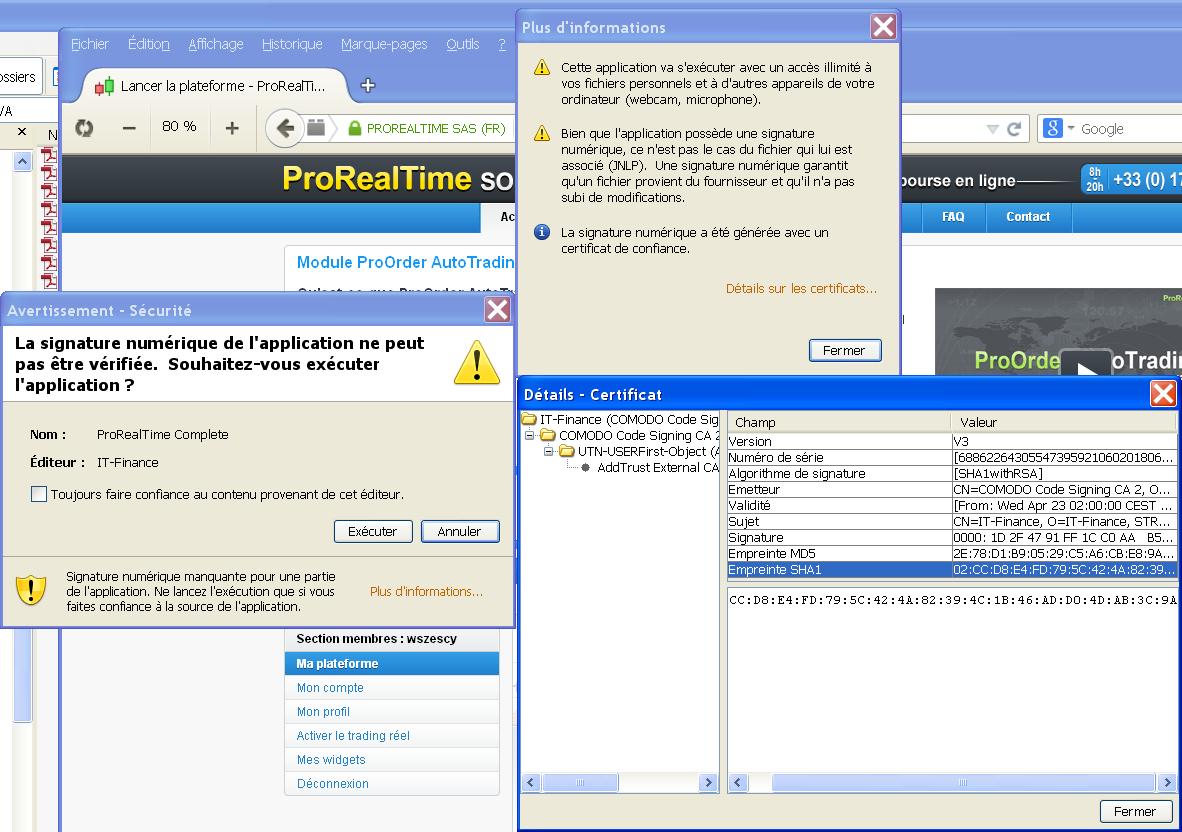Click the reload icon left of zoom controls
Viewport: 1182px width, 832px height.
tap(84, 128)
